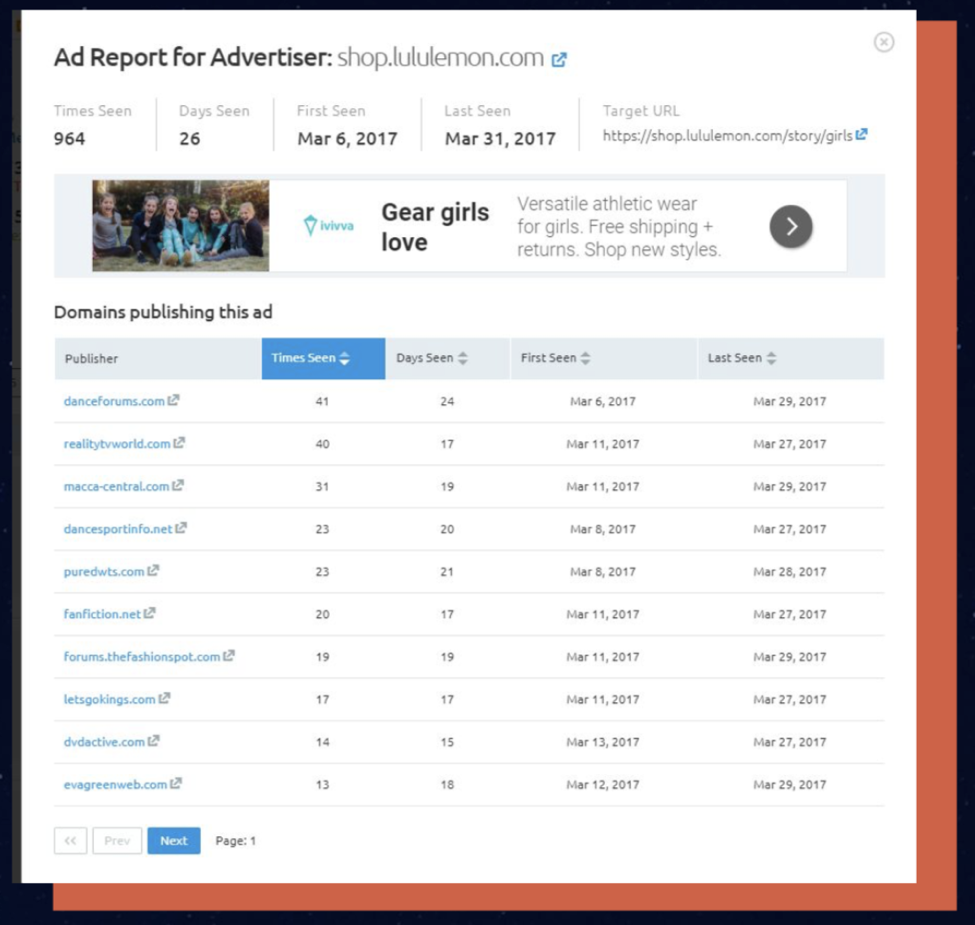This screenshot has width=975, height=925.
Task: Toggle Last Seen column sorting
Action: pos(769,358)
